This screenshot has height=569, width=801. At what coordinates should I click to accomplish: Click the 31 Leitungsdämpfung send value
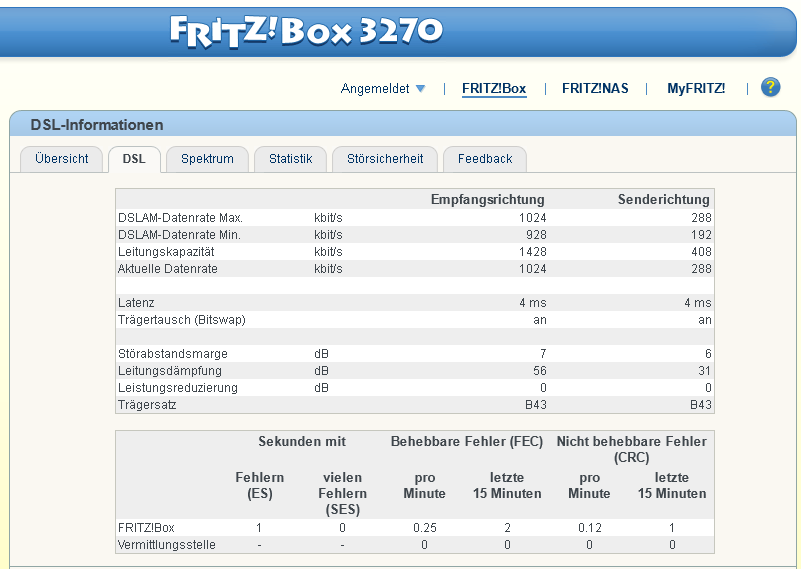coord(704,371)
